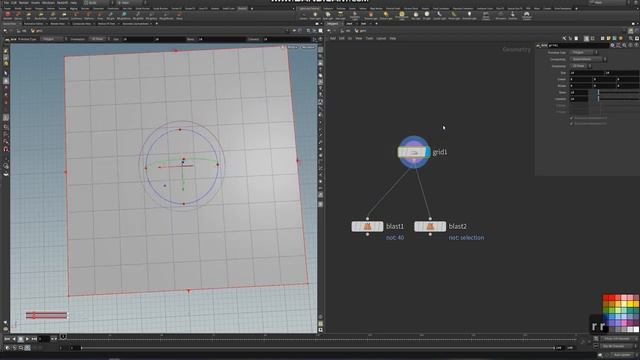The height and width of the screenshot is (360, 640).
Task: Create a Geometry Light from the shelf
Action: tap(355, 16)
